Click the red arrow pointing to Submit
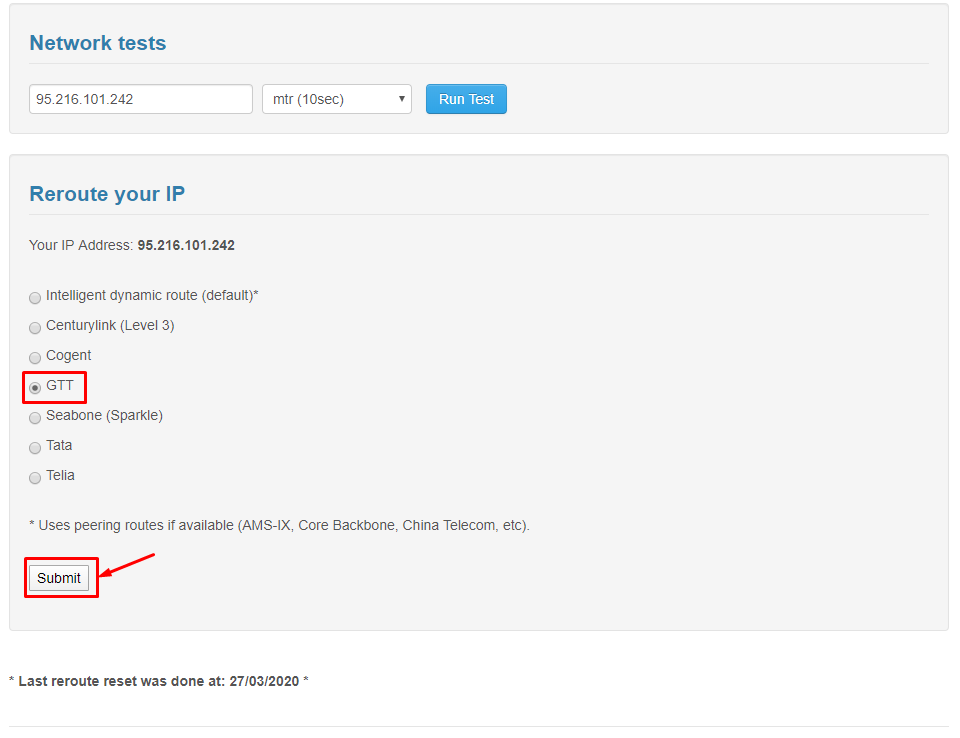This screenshot has width=960, height=738. click(x=130, y=563)
